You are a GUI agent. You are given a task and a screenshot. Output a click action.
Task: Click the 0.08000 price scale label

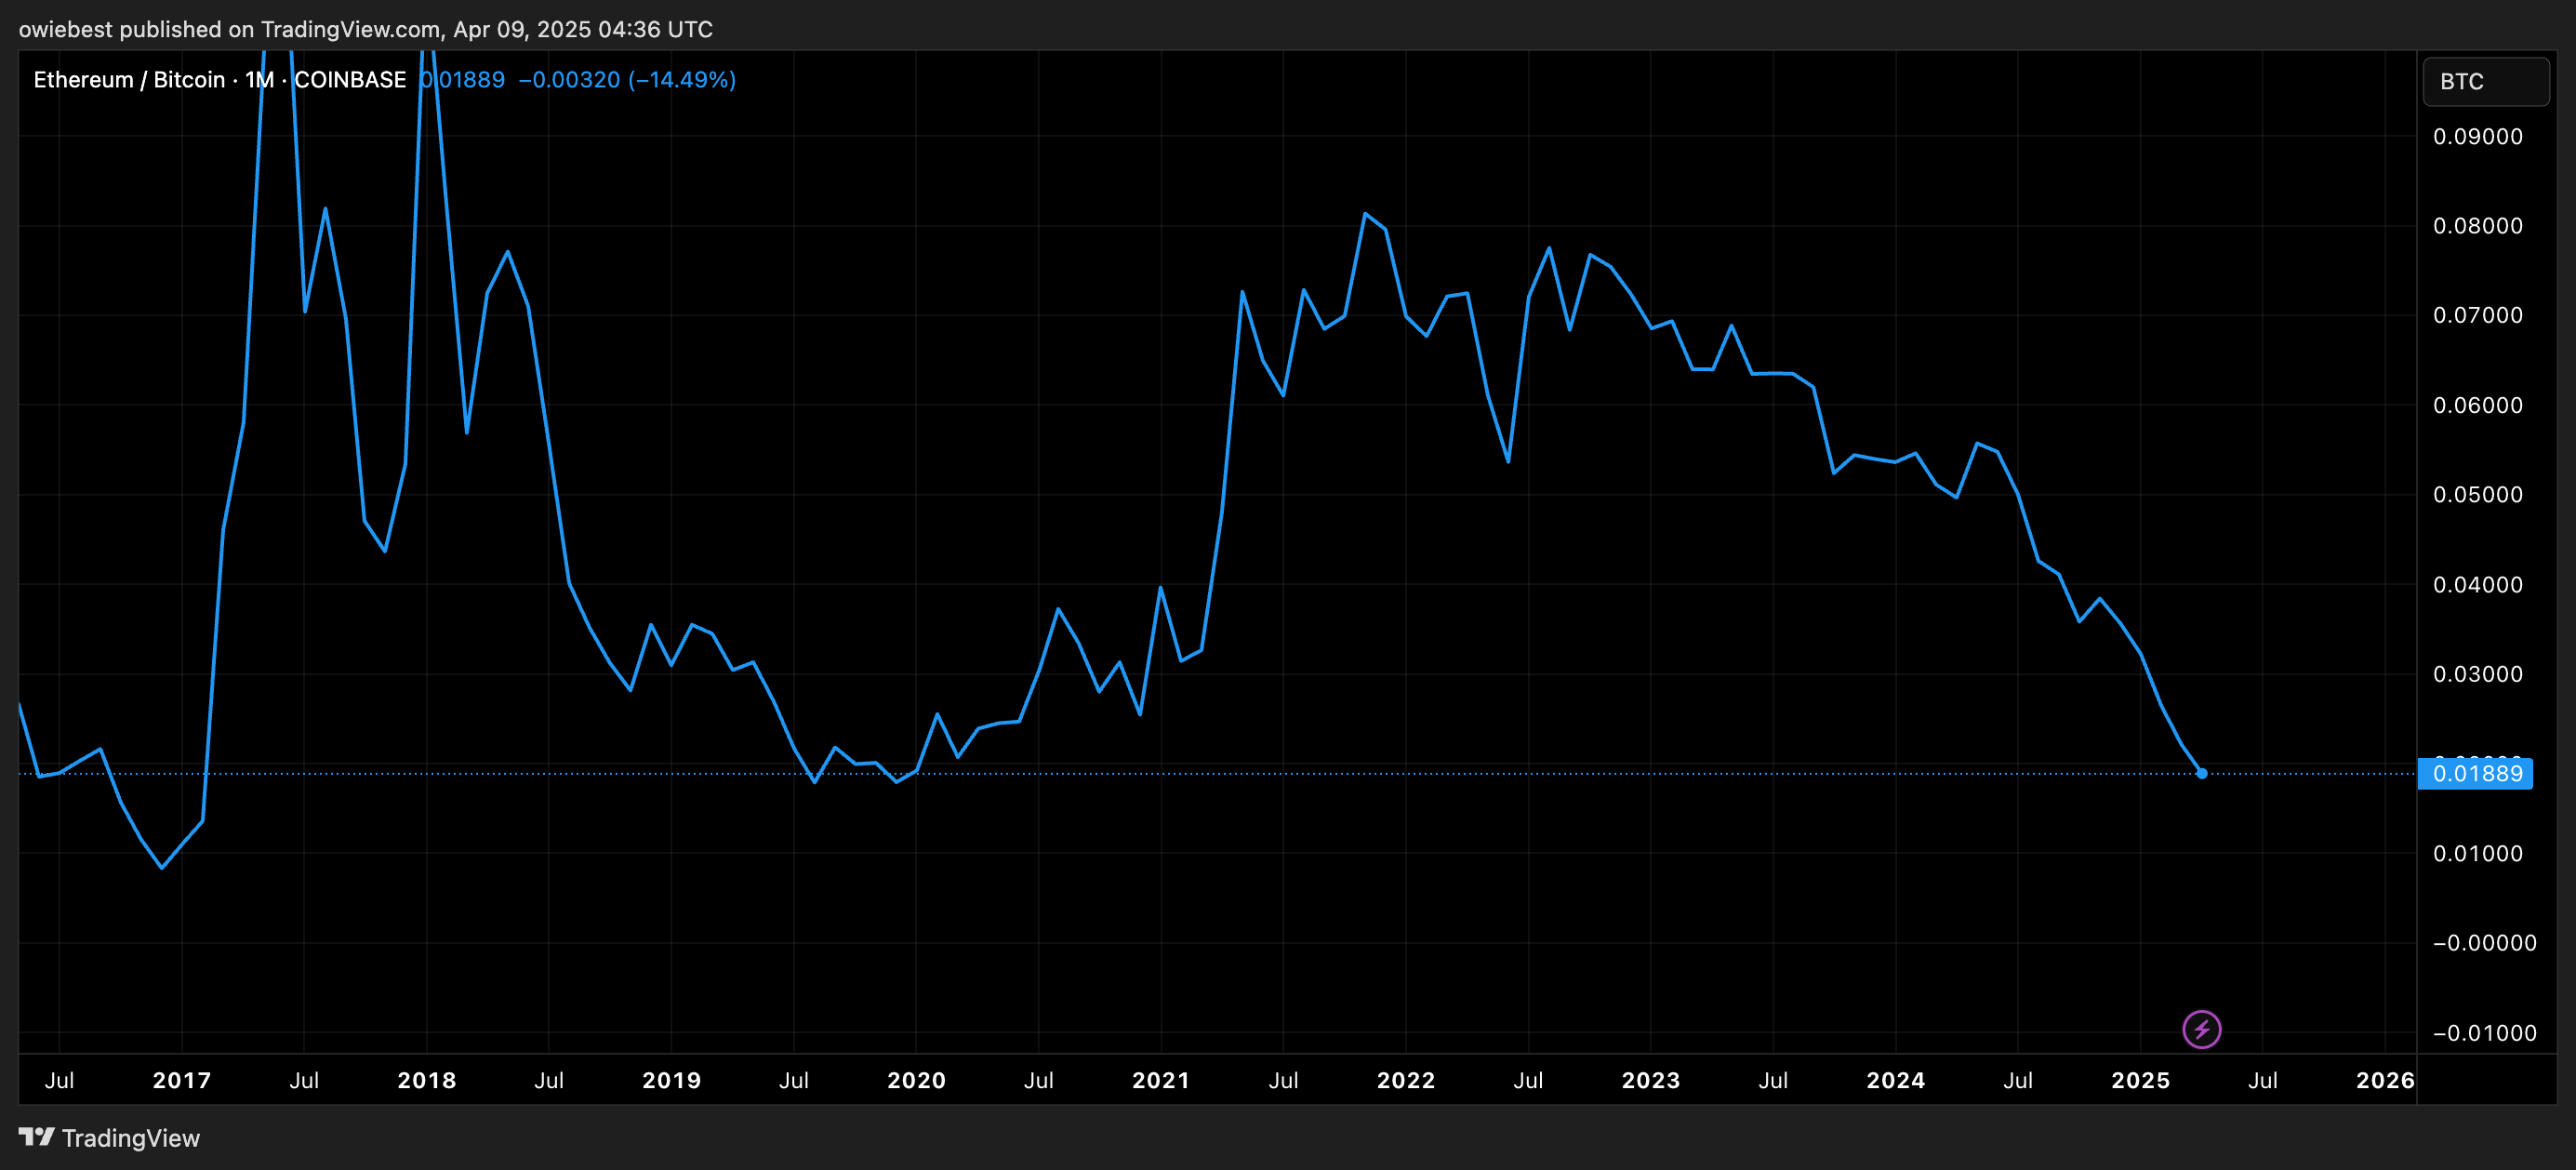2477,226
